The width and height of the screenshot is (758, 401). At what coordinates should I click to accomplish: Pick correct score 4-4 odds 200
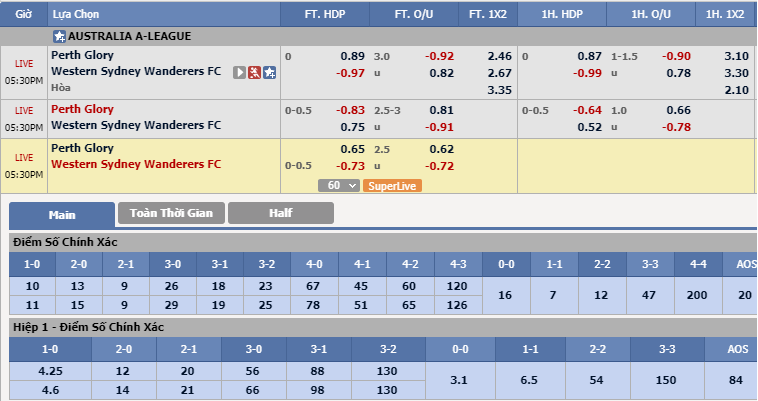[695, 296]
